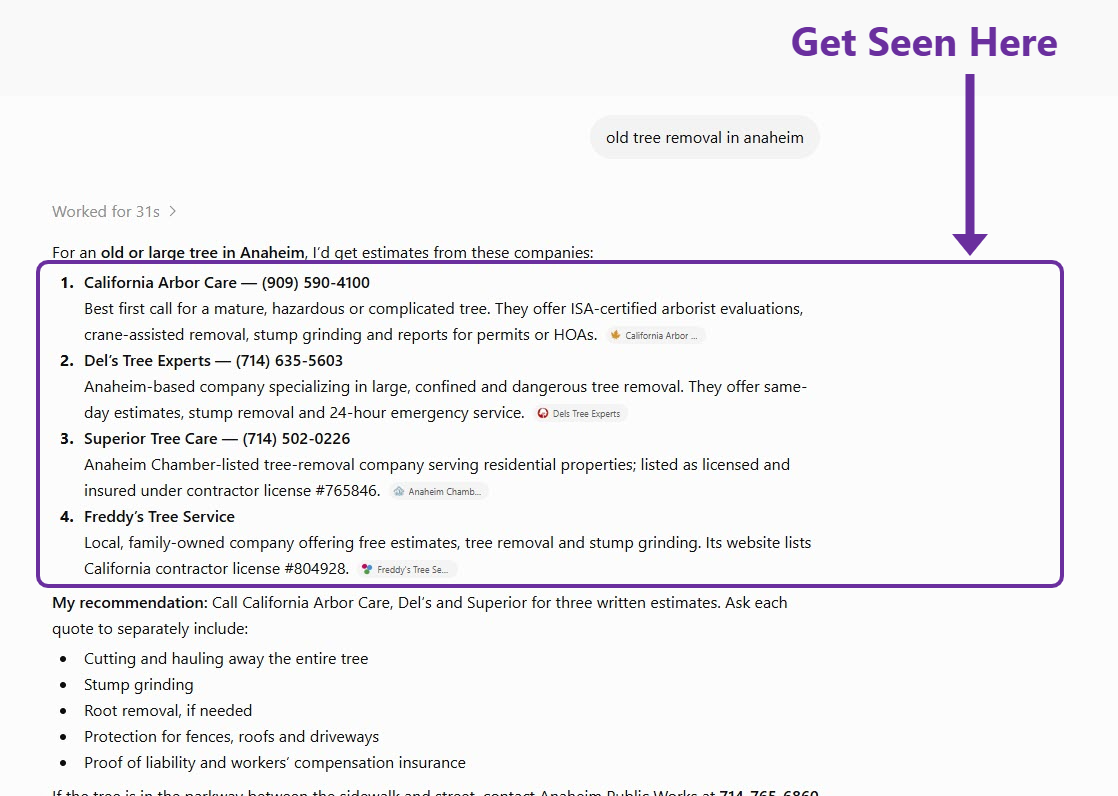Select heading "Freddy's Tree Service"
This screenshot has width=1118, height=796.
(159, 516)
